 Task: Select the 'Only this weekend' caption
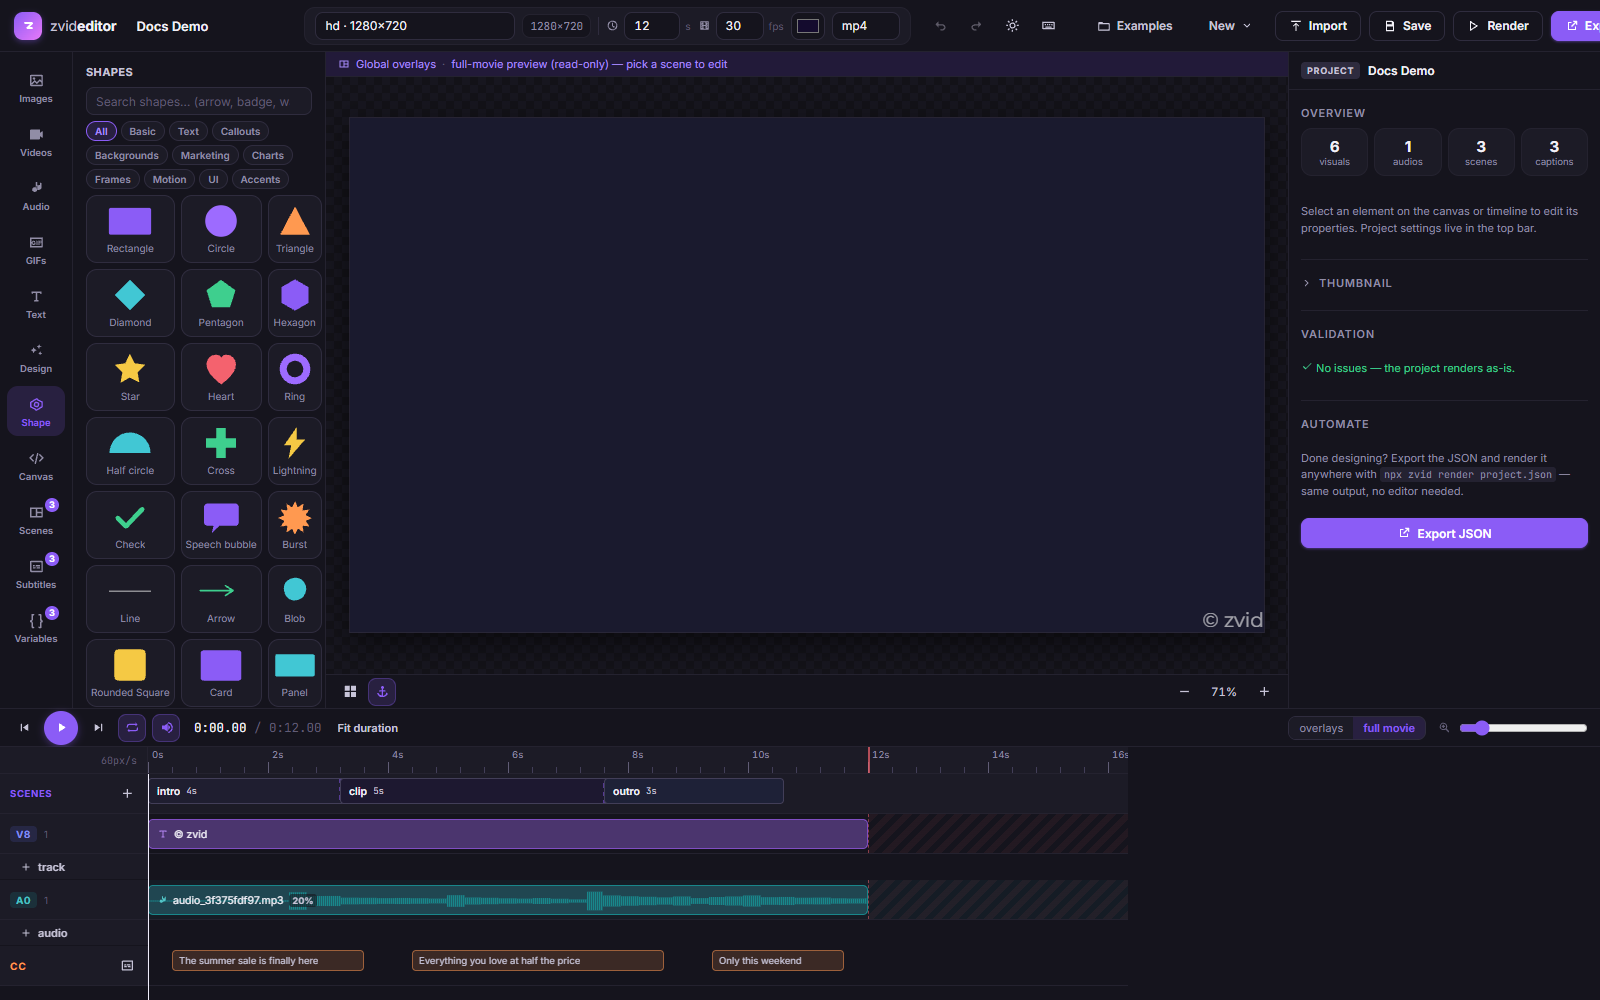[778, 961]
